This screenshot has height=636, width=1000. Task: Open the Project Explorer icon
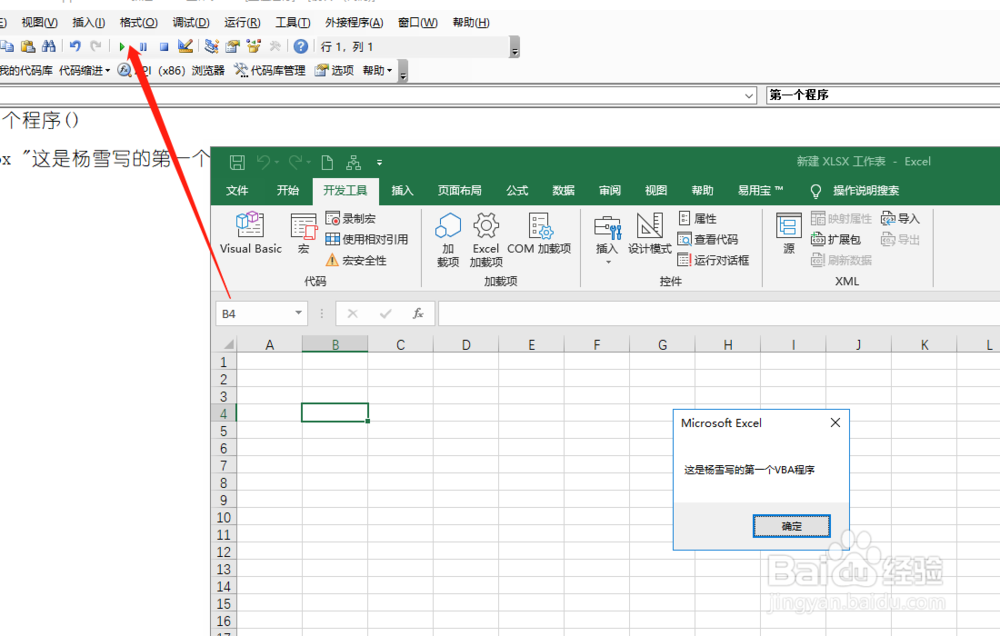pyautogui.click(x=212, y=46)
